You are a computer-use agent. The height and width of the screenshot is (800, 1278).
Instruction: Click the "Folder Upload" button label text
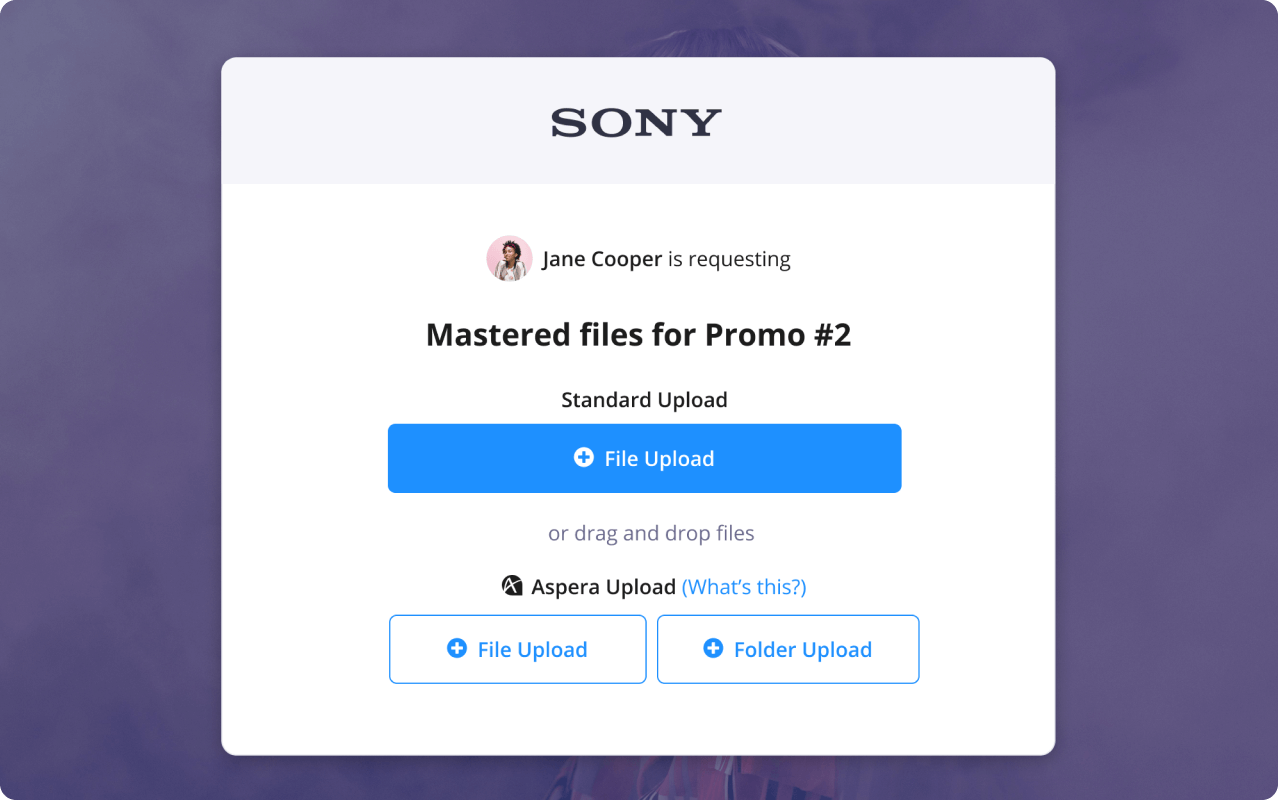[x=802, y=650]
